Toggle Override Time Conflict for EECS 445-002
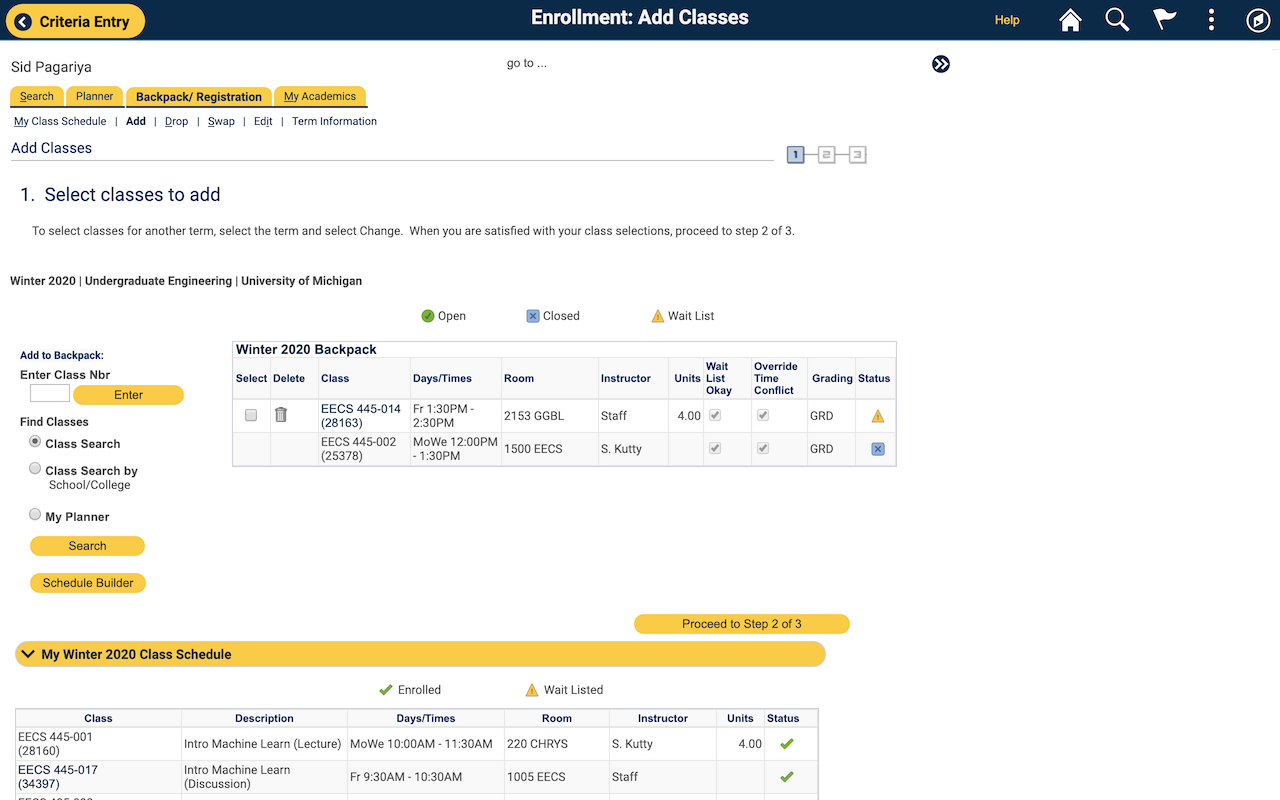Viewport: 1280px width, 800px height. coord(763,449)
